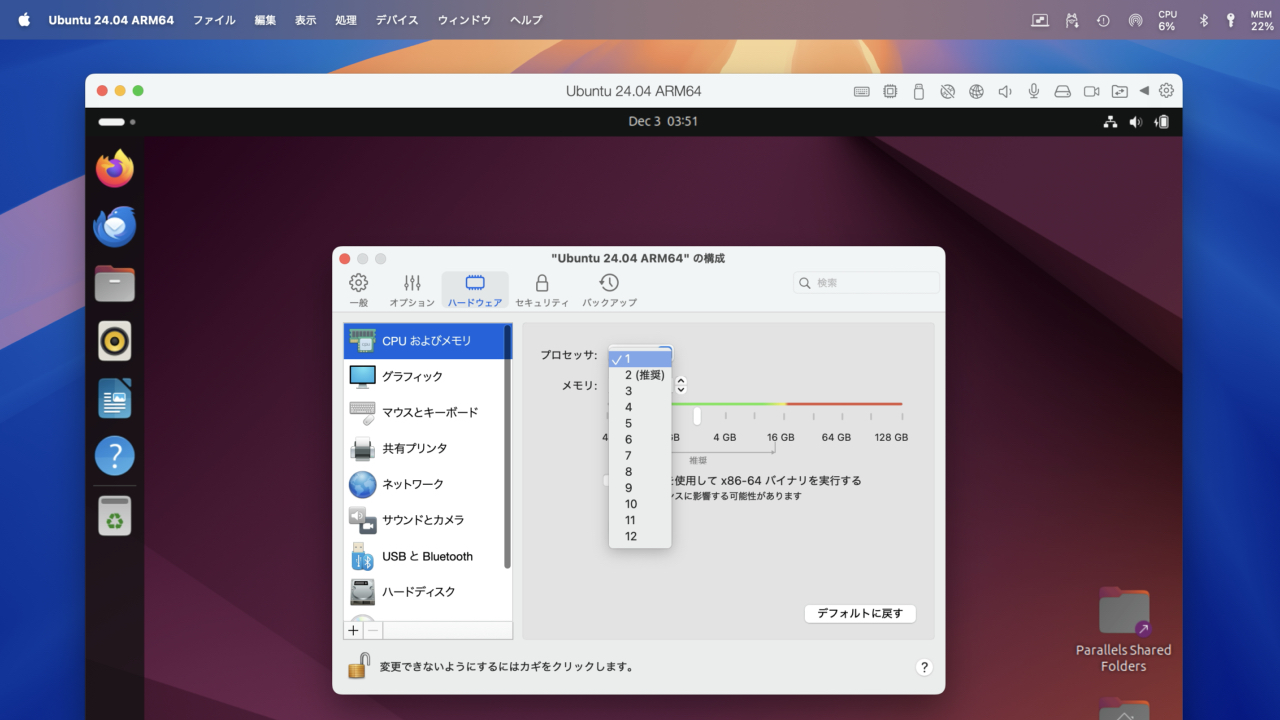Choose 6 processors in dropdown
The image size is (1280, 720).
tap(640, 439)
